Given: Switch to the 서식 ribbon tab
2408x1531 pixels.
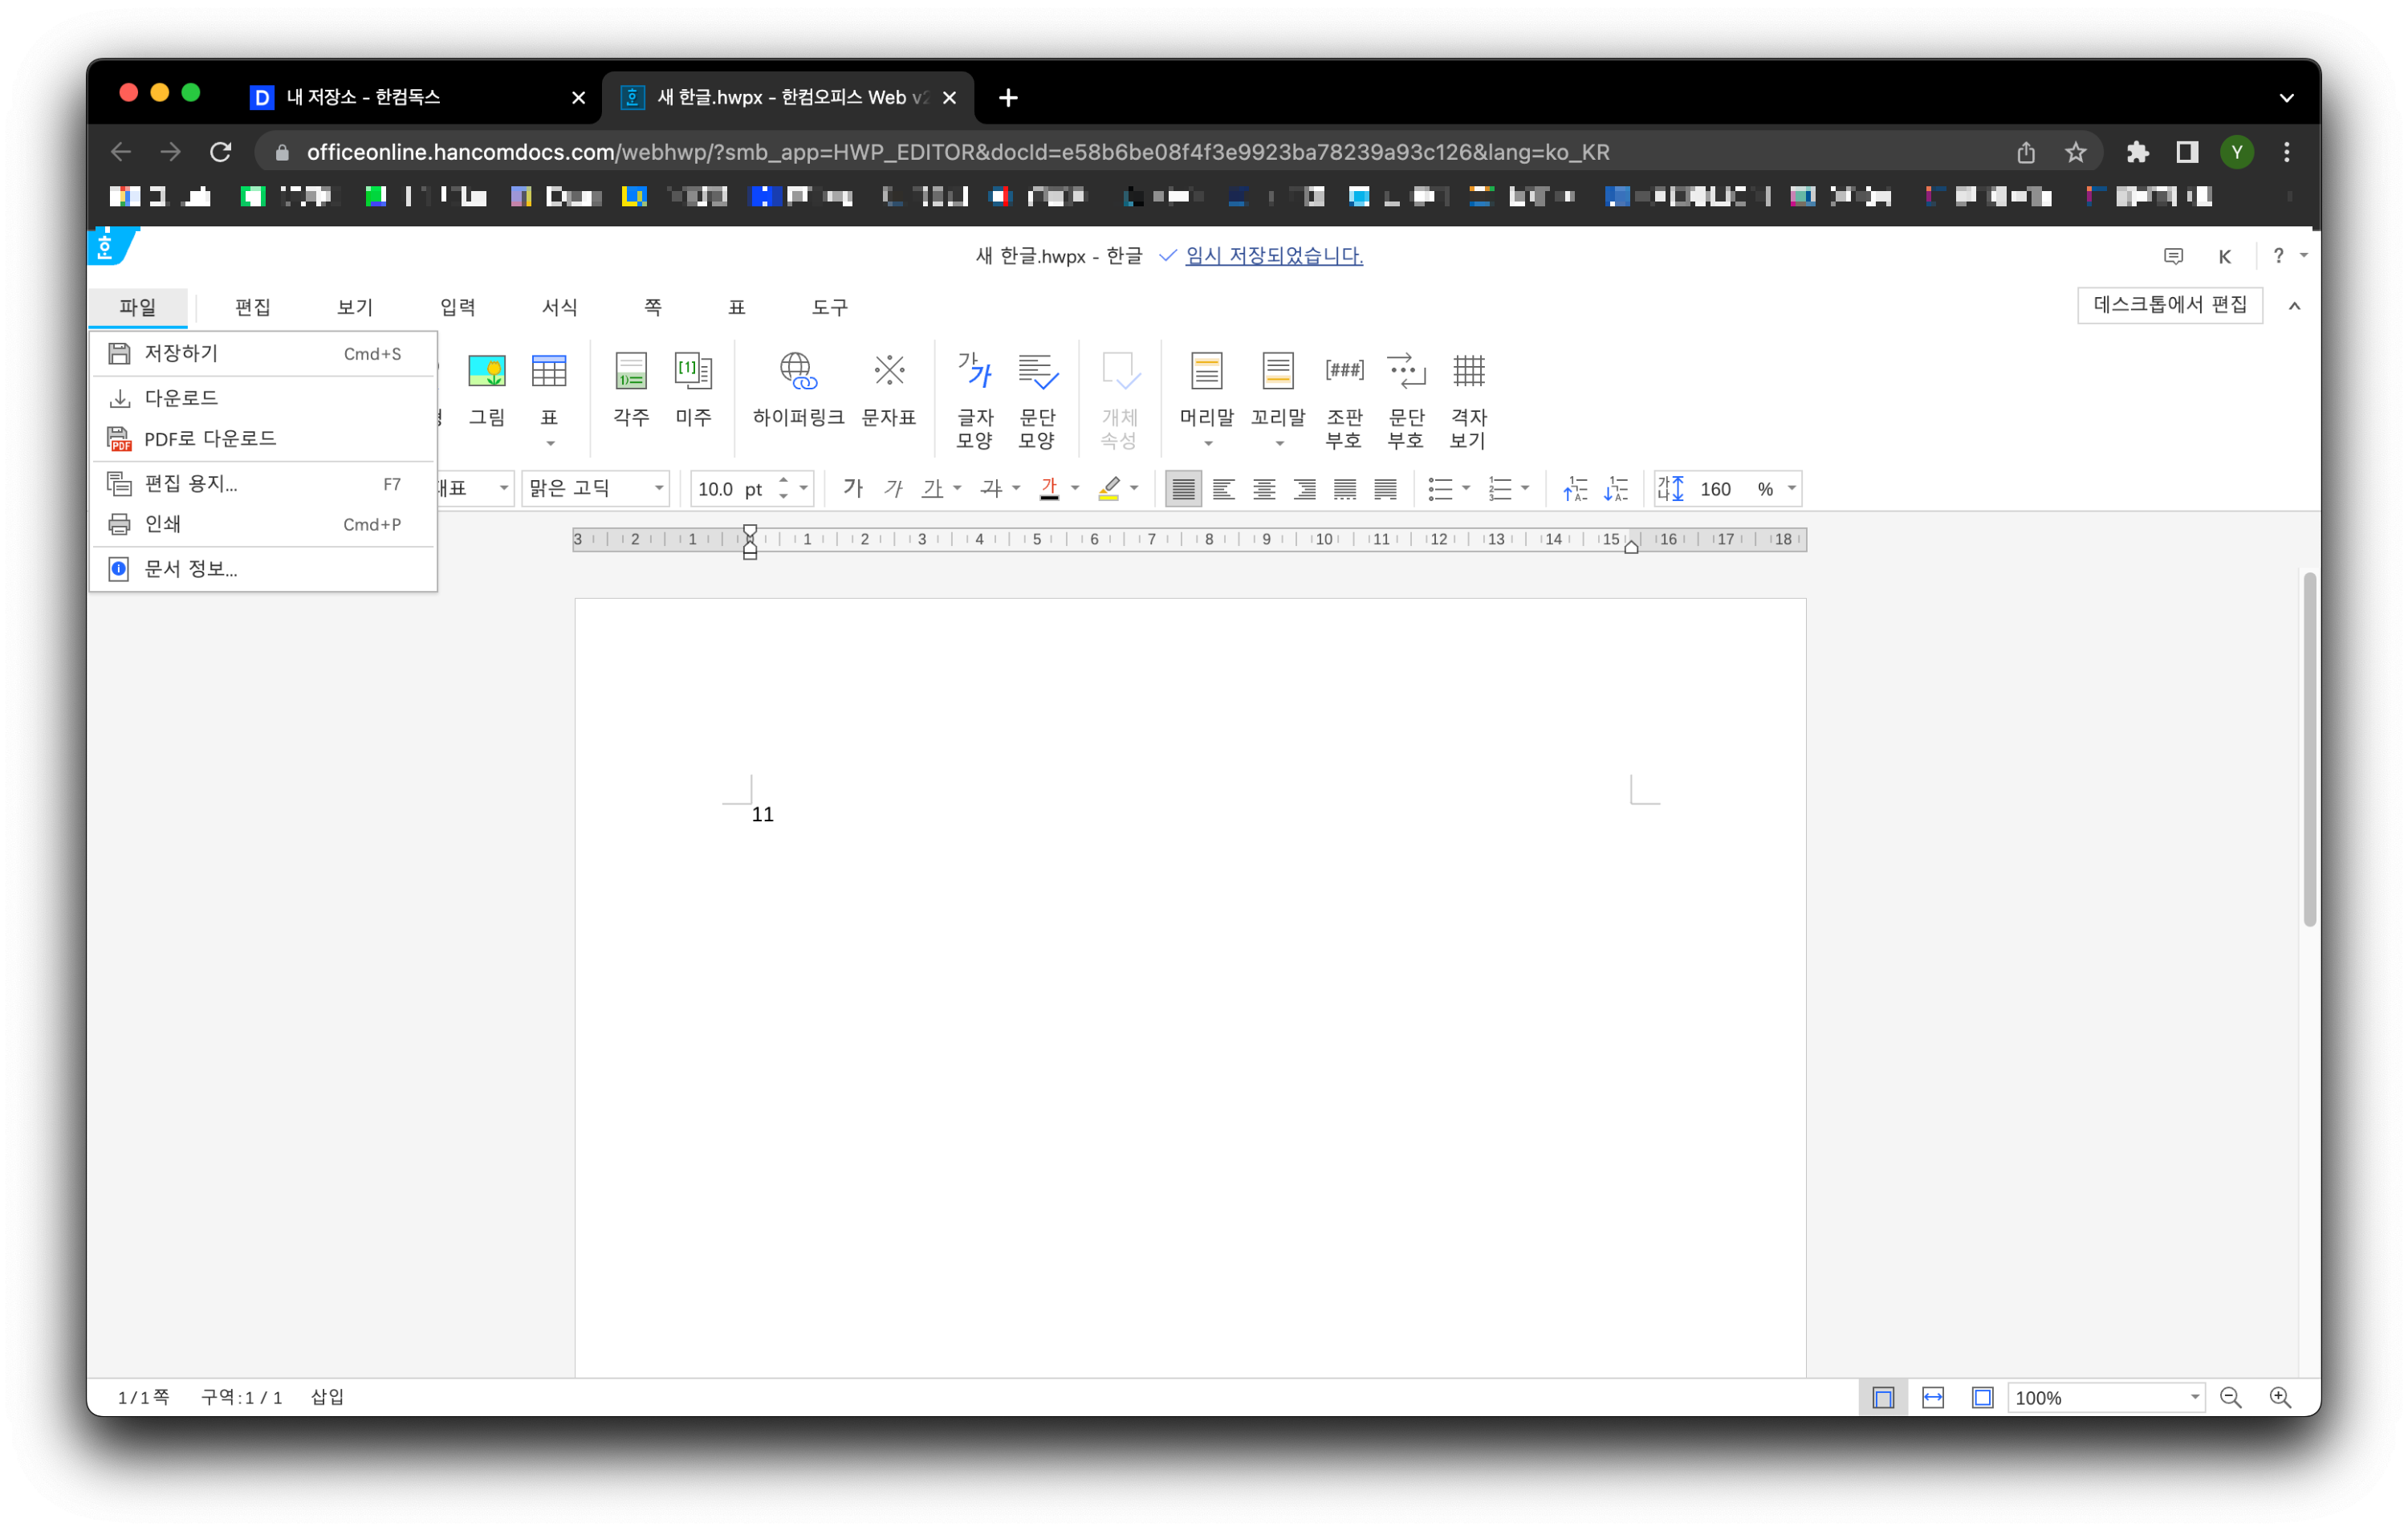Looking at the screenshot, I should point(559,307).
